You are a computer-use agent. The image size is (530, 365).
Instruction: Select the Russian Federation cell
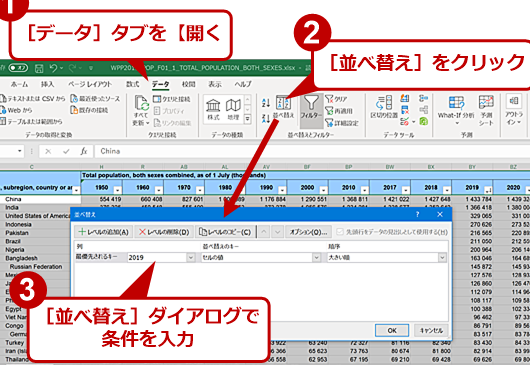coord(35,267)
